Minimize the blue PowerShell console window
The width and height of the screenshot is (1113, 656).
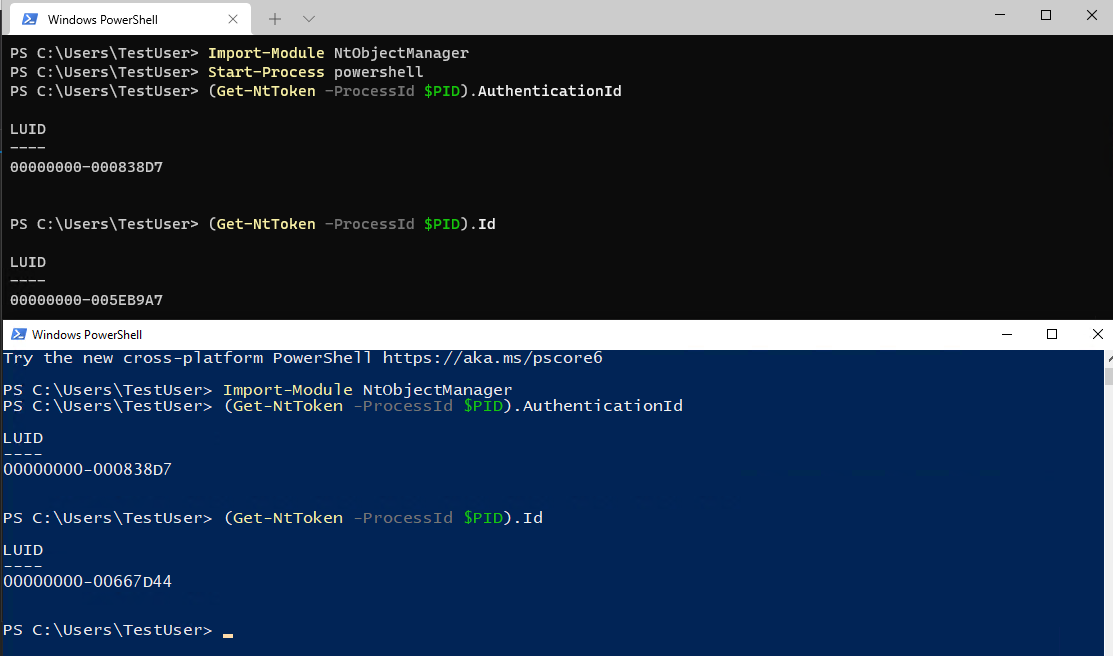pos(1007,334)
